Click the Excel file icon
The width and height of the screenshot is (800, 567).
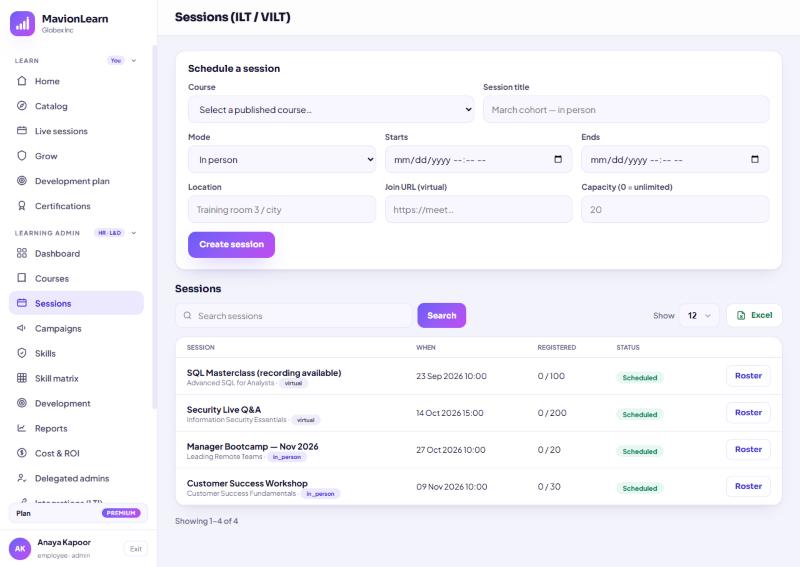pyautogui.click(x=741, y=315)
